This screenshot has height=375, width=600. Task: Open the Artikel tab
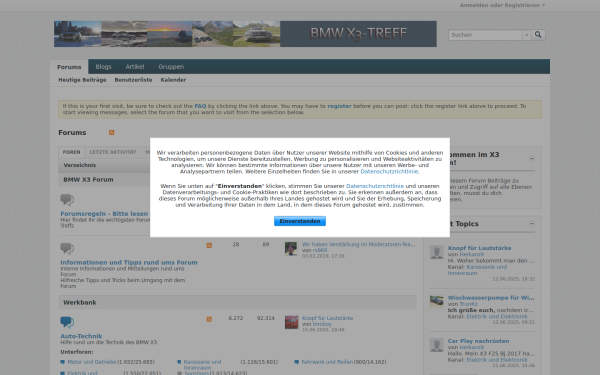135,67
